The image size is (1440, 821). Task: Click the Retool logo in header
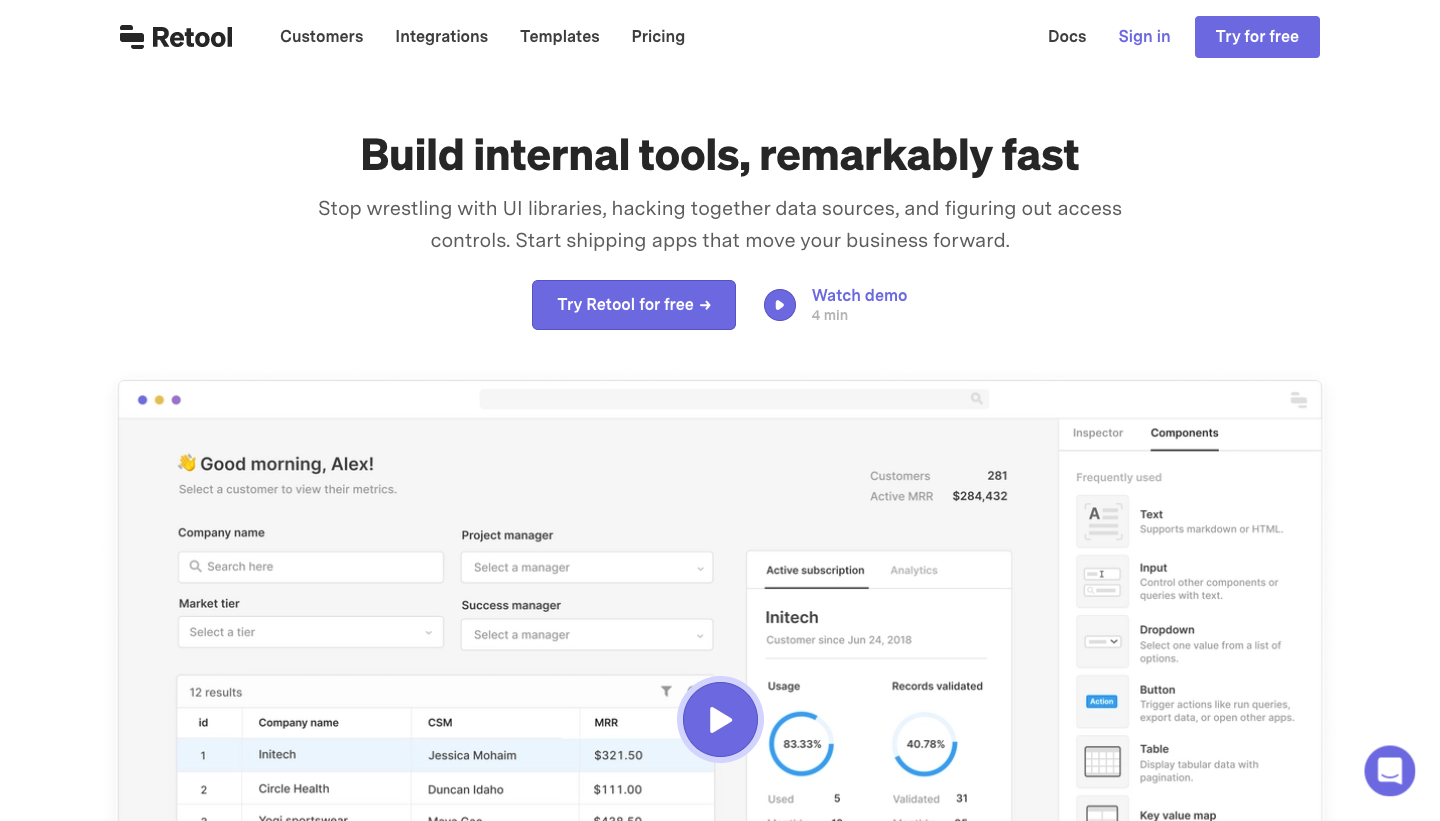(176, 37)
